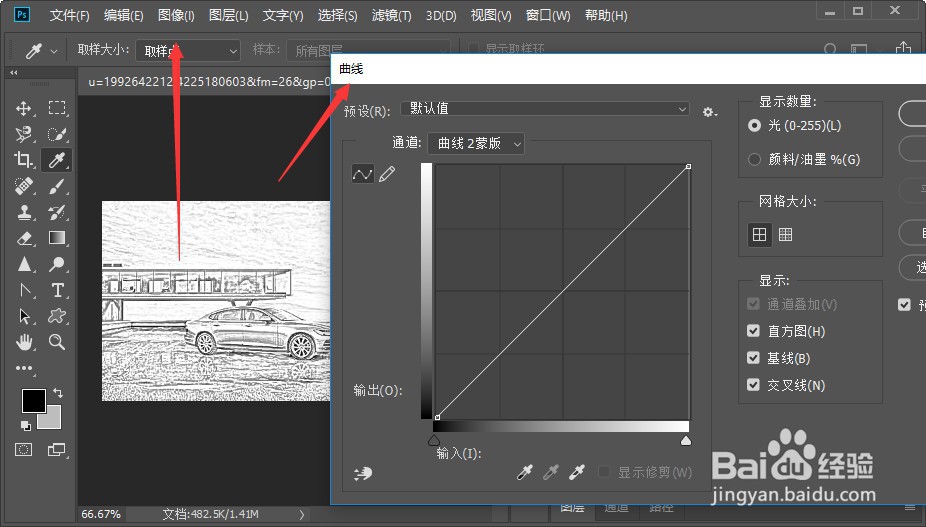Select the Custom Shape tool

point(57,316)
